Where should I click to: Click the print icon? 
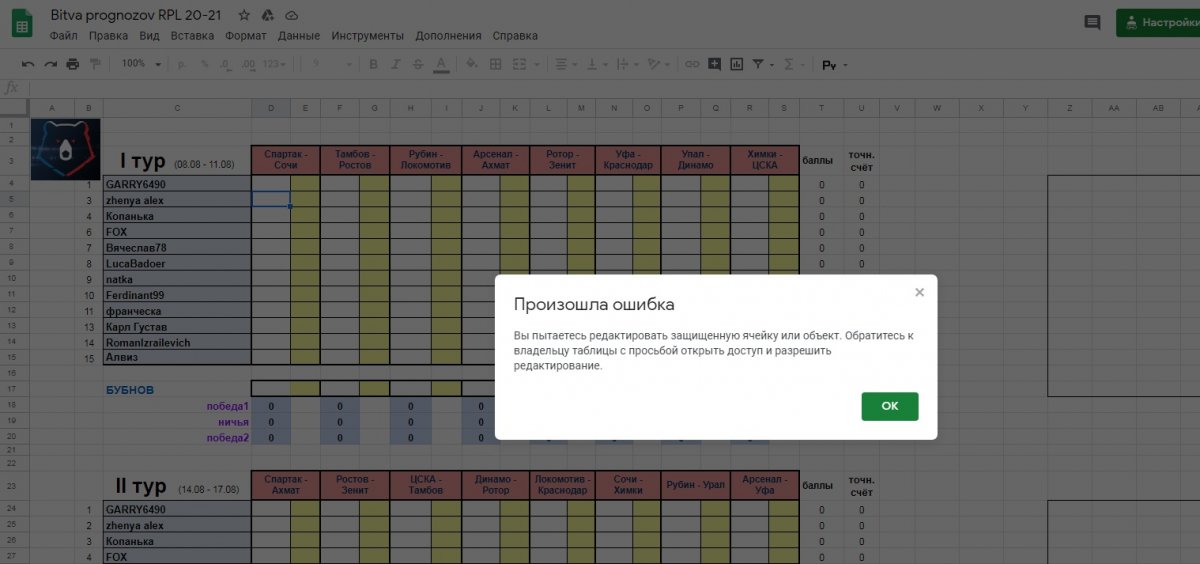[73, 64]
